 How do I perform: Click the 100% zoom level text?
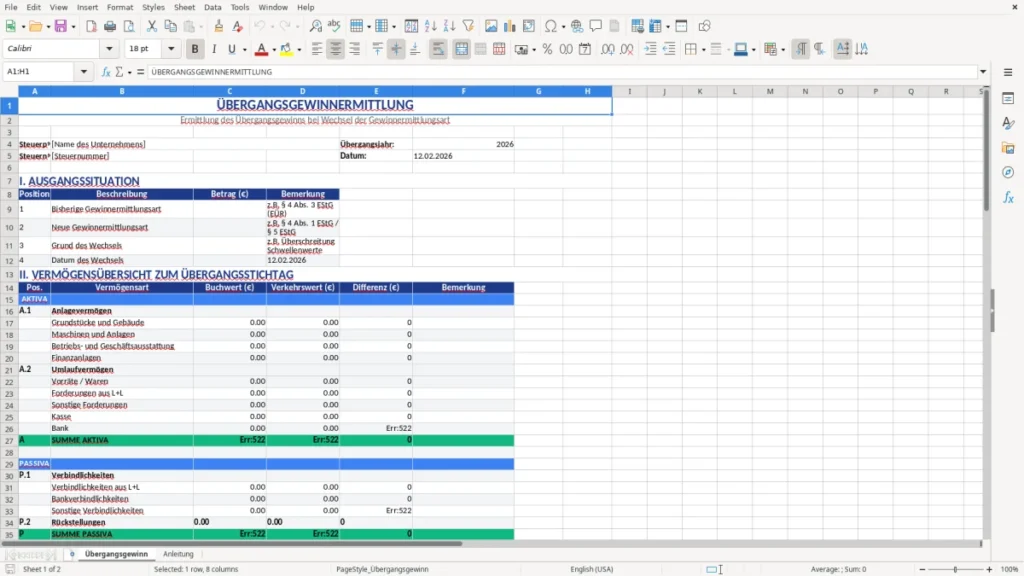[1010, 569]
